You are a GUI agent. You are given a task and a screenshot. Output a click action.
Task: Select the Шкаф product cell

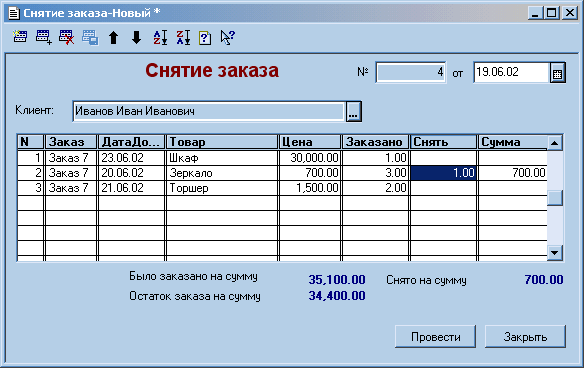[222, 158]
